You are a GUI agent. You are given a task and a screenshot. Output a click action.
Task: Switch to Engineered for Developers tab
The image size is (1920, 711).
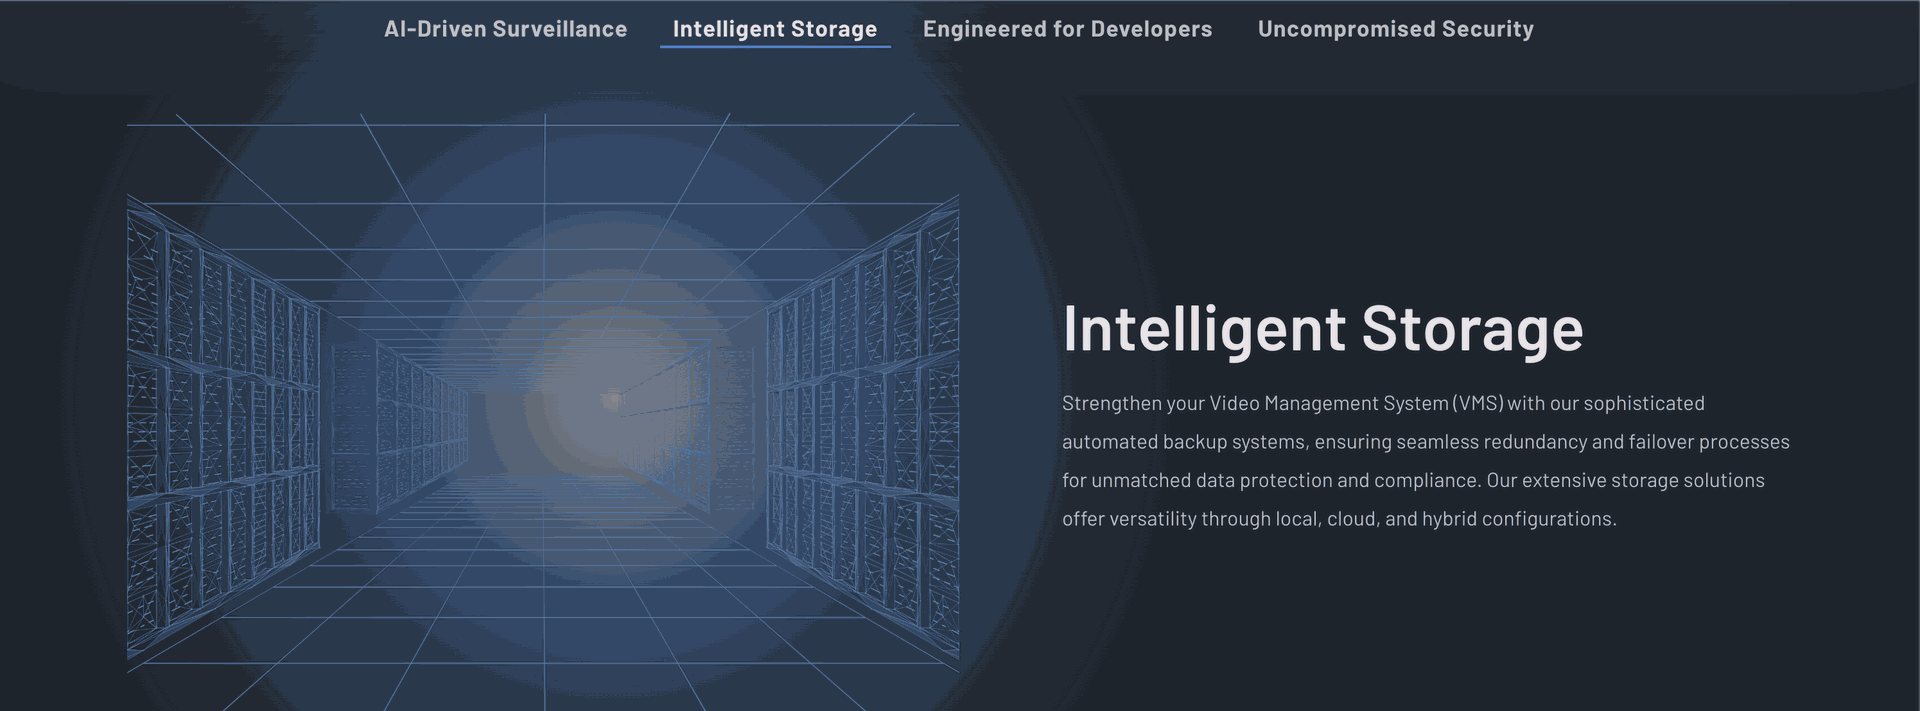[1067, 29]
